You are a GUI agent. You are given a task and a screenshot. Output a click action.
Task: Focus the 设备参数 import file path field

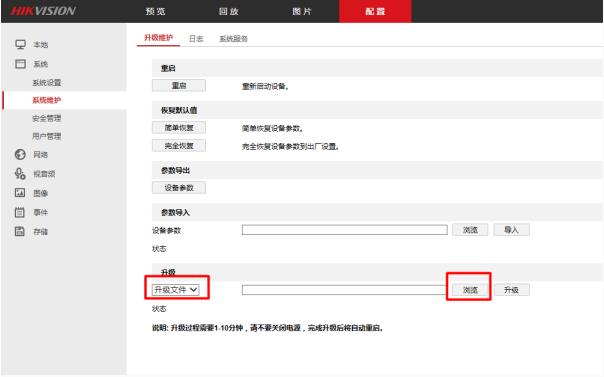(x=345, y=230)
